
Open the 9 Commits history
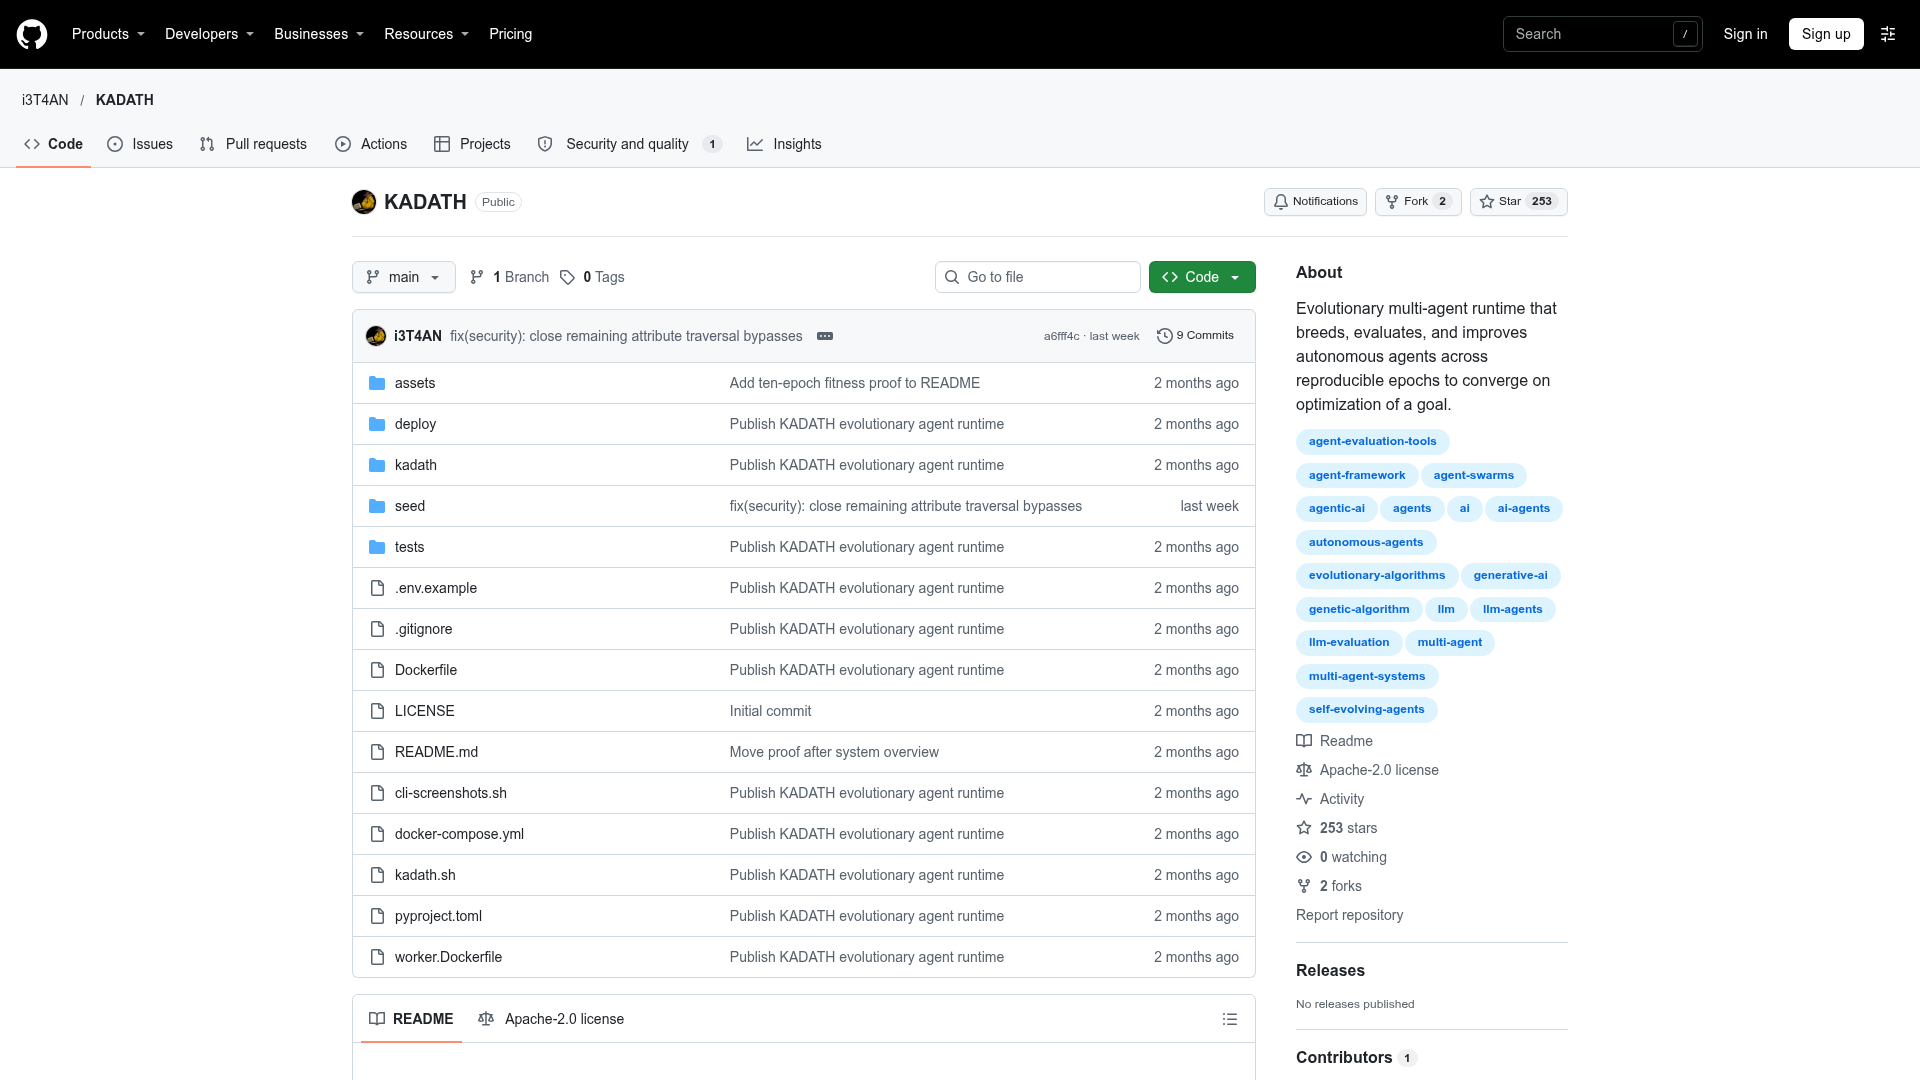point(1196,336)
